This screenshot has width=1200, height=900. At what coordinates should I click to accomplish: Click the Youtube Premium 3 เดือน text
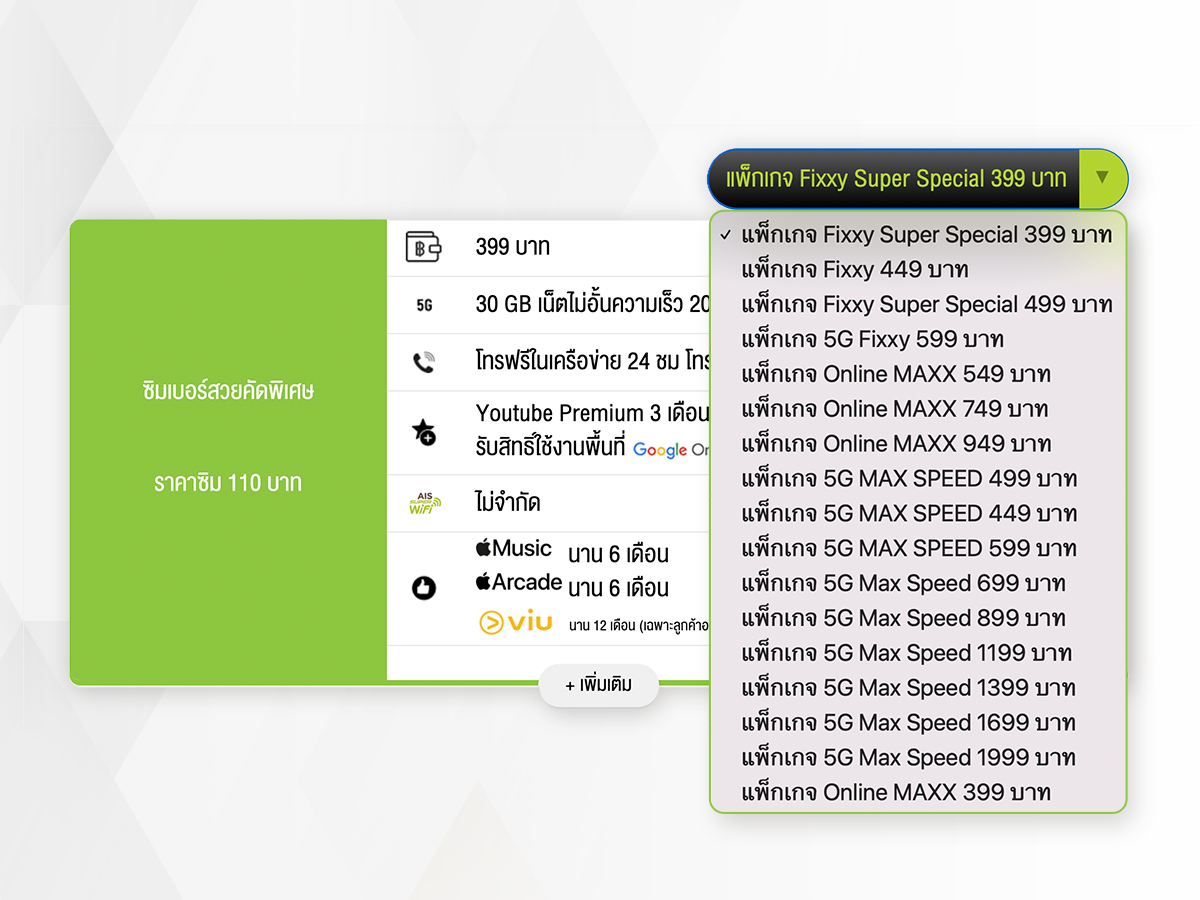click(593, 414)
